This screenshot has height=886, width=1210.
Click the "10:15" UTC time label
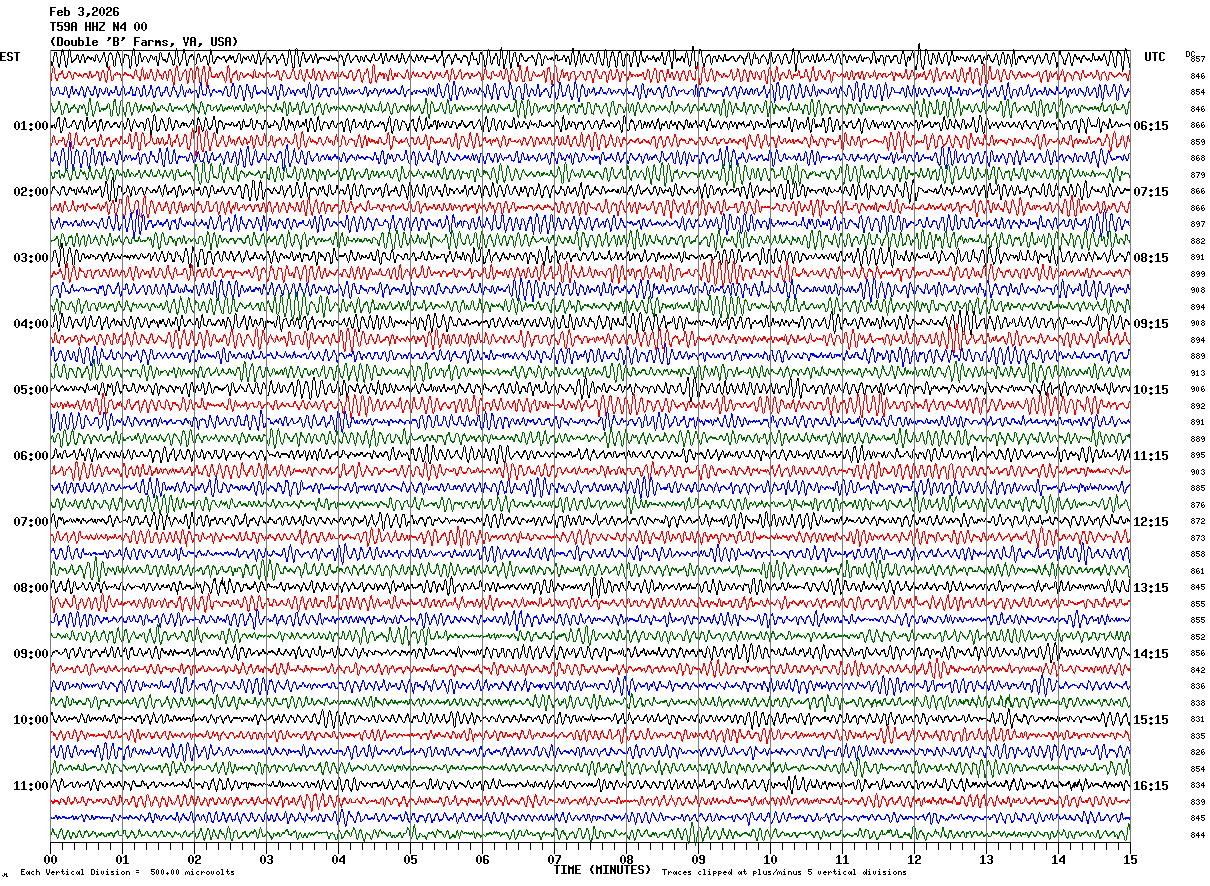[x=1151, y=390]
